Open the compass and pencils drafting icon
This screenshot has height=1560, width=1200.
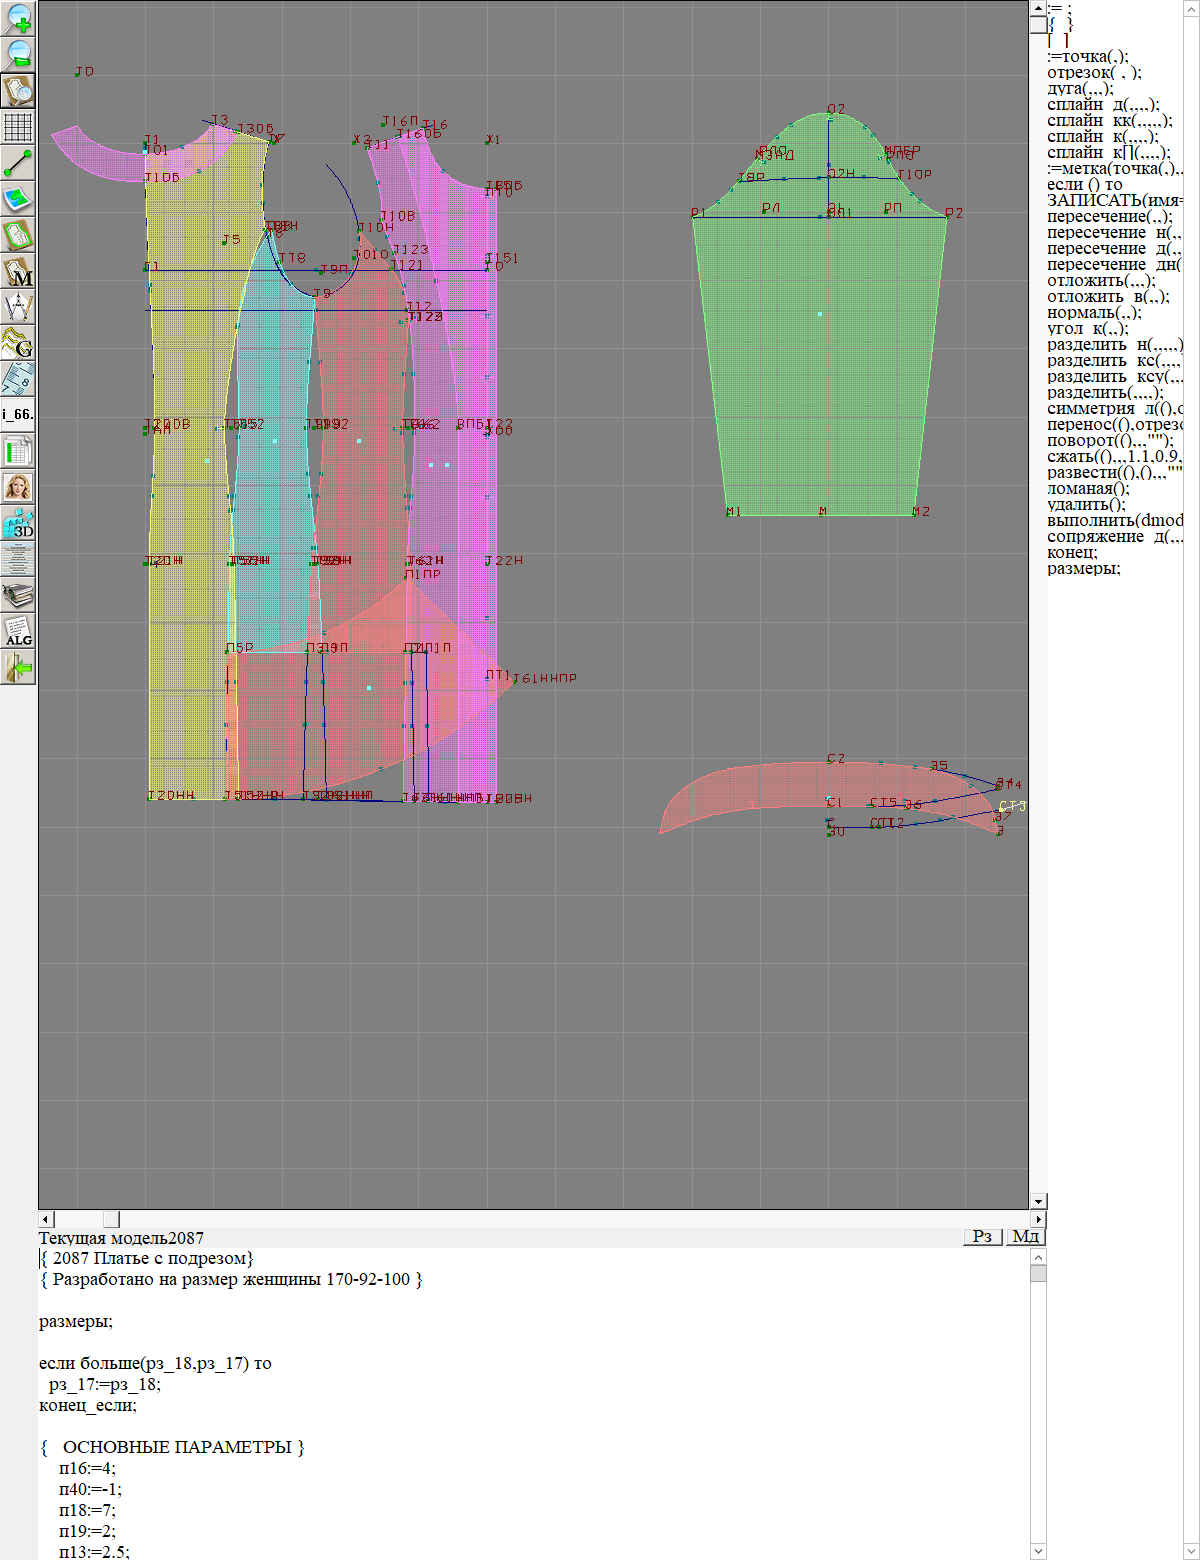(x=18, y=307)
